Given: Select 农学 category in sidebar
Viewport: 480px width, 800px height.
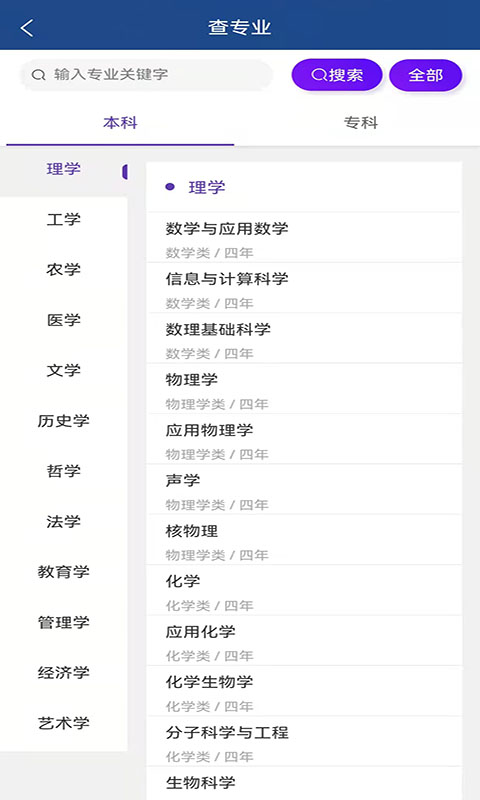Looking at the screenshot, I should tap(63, 270).
